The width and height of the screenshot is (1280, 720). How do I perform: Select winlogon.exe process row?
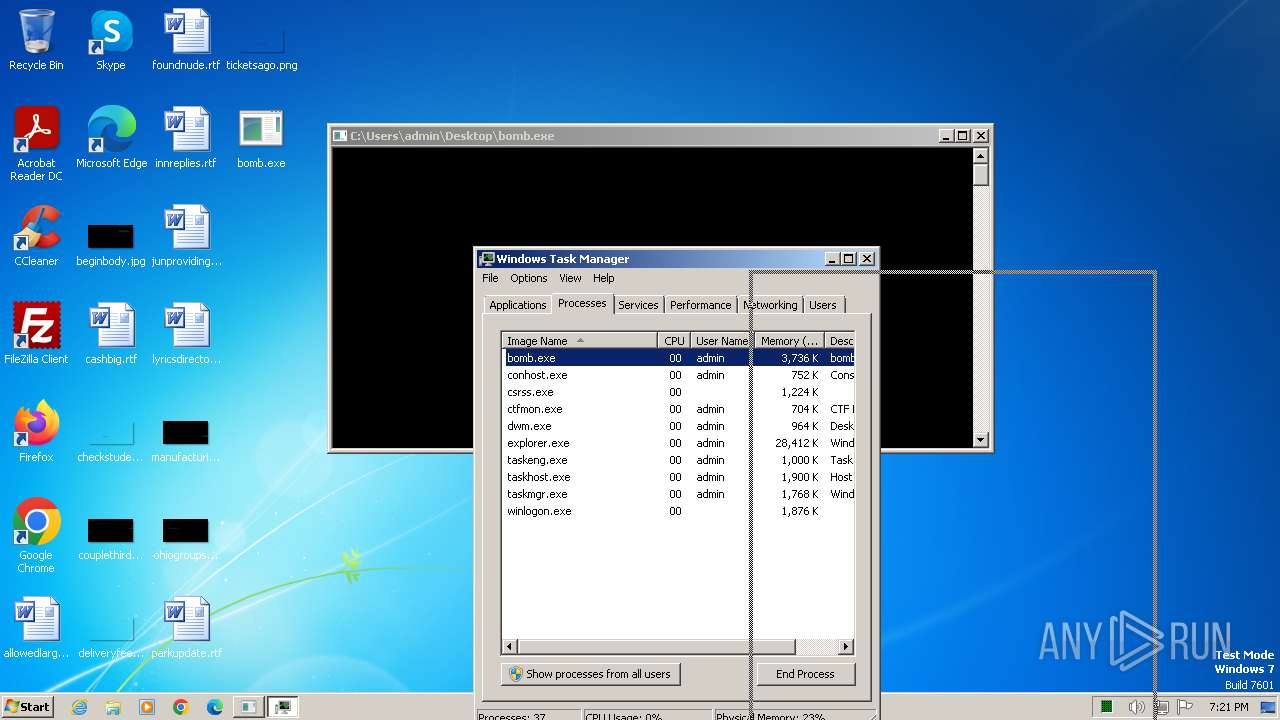(679, 511)
